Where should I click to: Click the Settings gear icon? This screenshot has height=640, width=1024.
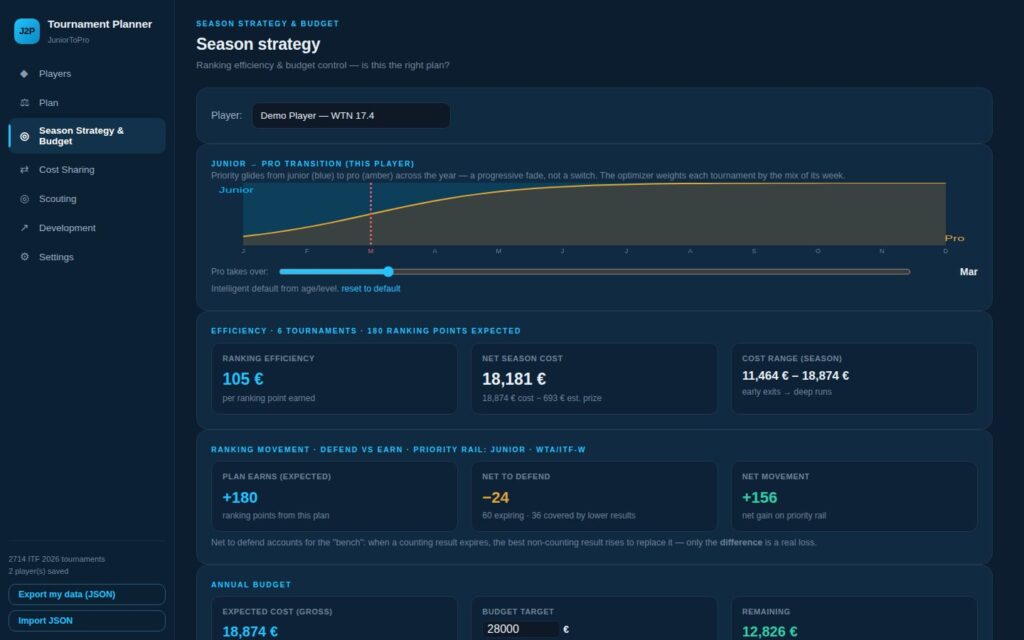pos(24,257)
